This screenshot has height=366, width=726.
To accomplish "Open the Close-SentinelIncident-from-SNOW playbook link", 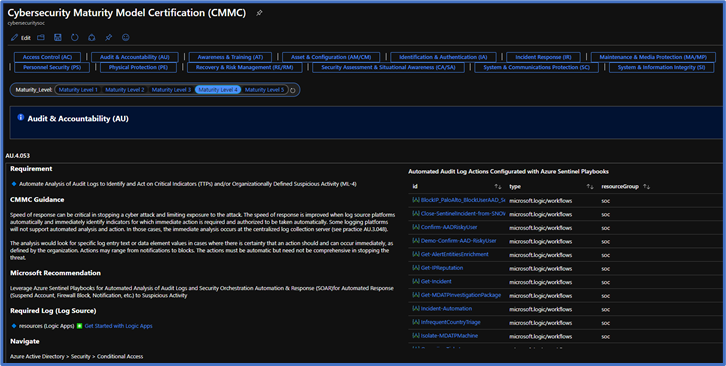I will pos(463,214).
